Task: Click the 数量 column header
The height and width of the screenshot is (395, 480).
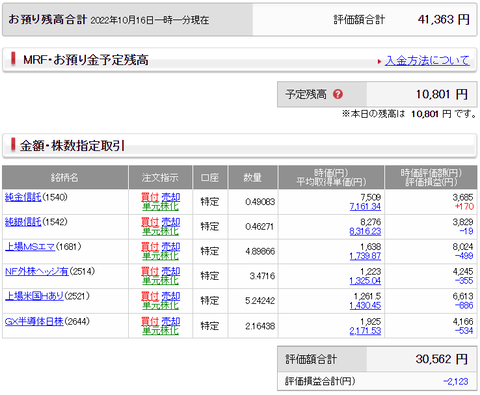Action: click(253, 177)
